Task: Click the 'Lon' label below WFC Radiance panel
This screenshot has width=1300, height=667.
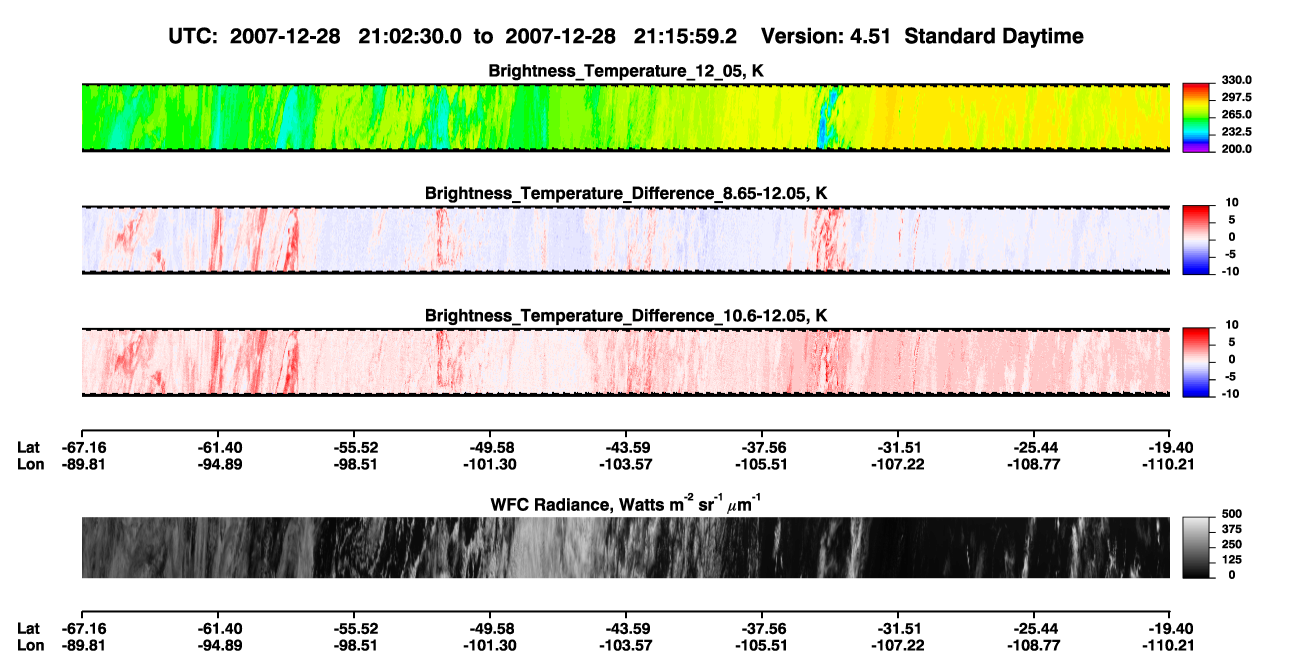Action: 31,645
